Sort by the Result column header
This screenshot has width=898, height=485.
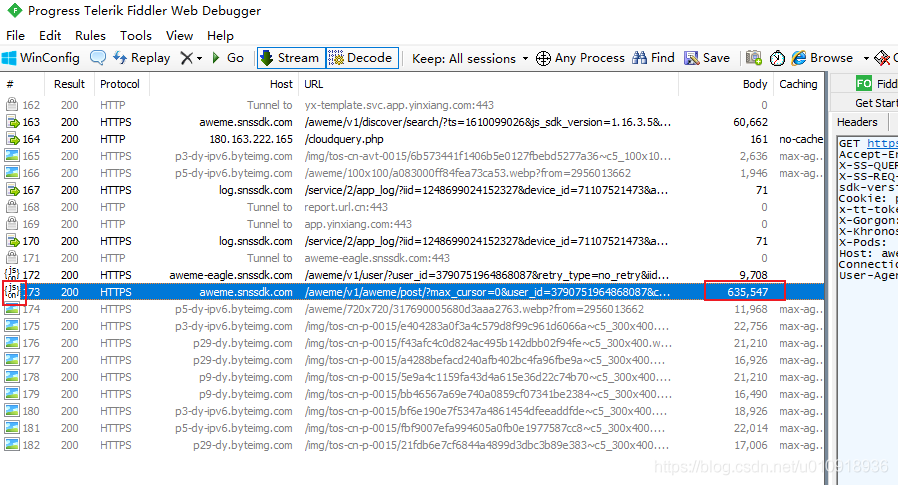pos(69,84)
